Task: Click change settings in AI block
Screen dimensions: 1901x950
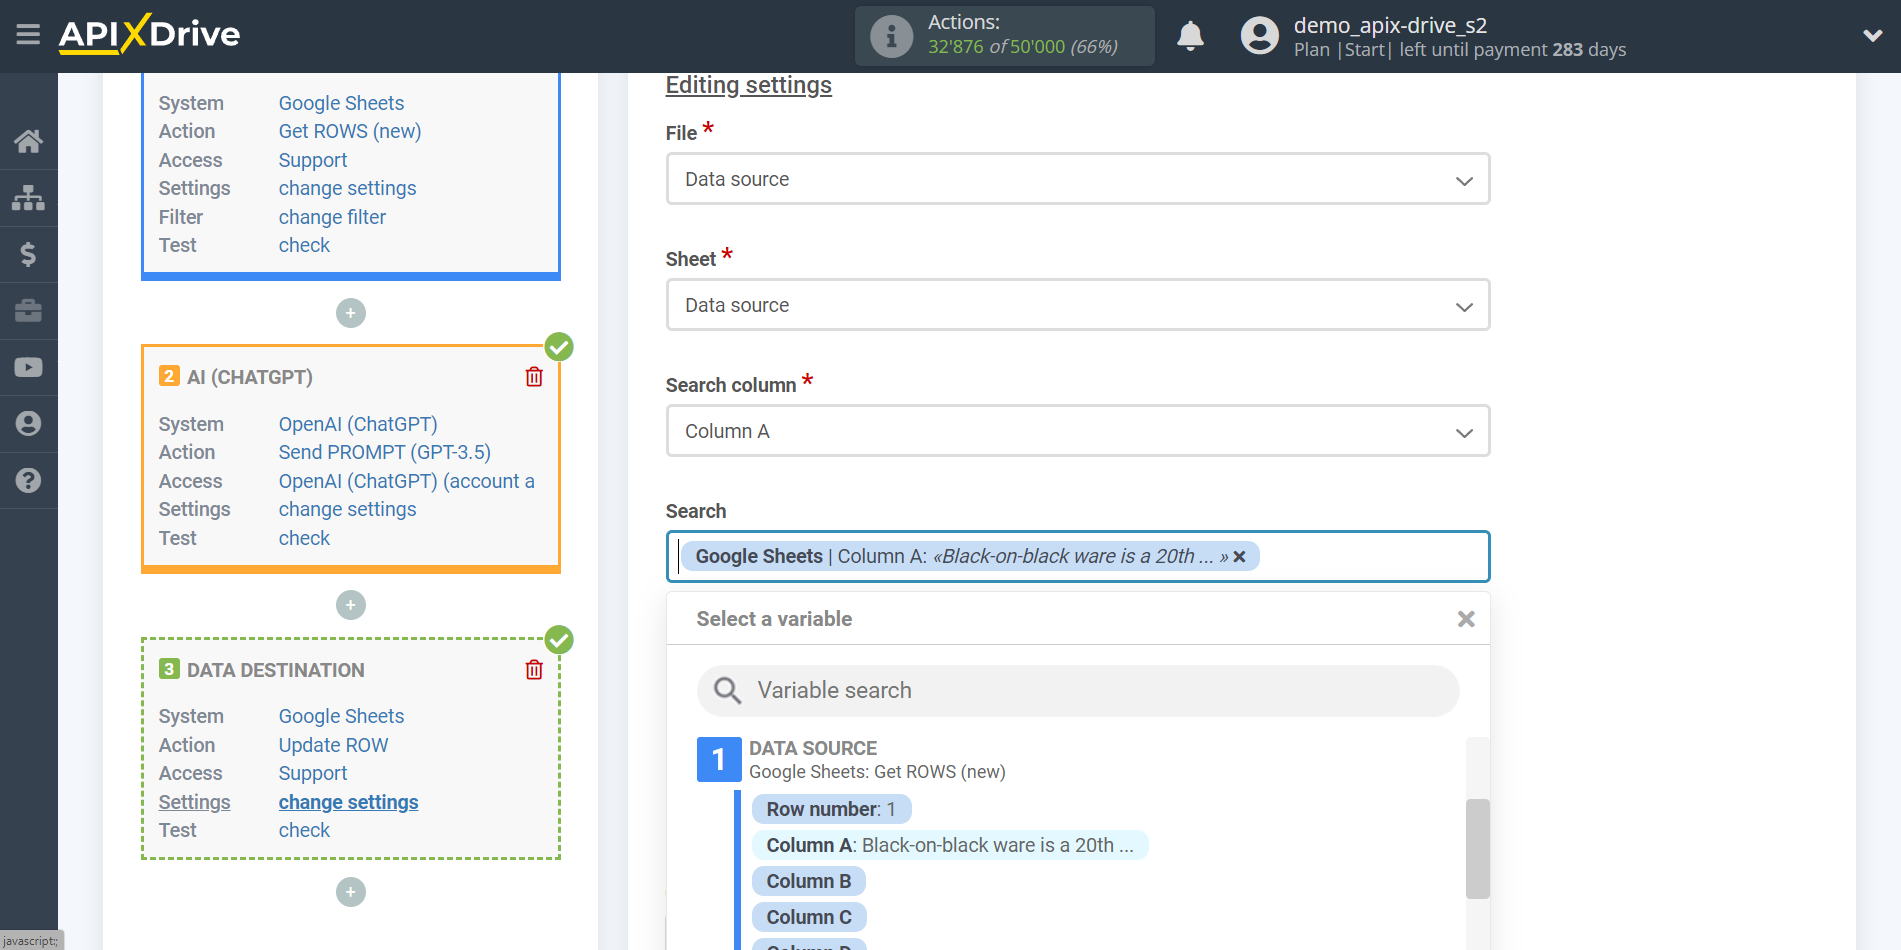Action: (347, 509)
